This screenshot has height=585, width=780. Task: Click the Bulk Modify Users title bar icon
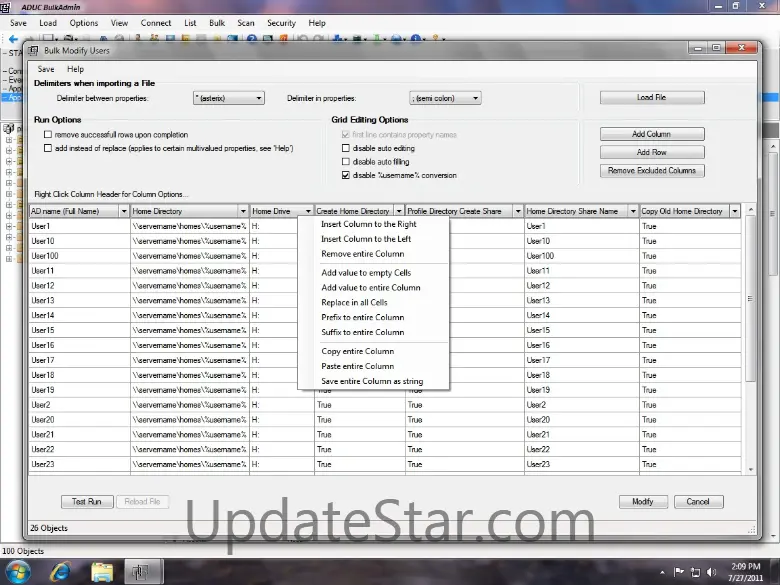[33, 50]
